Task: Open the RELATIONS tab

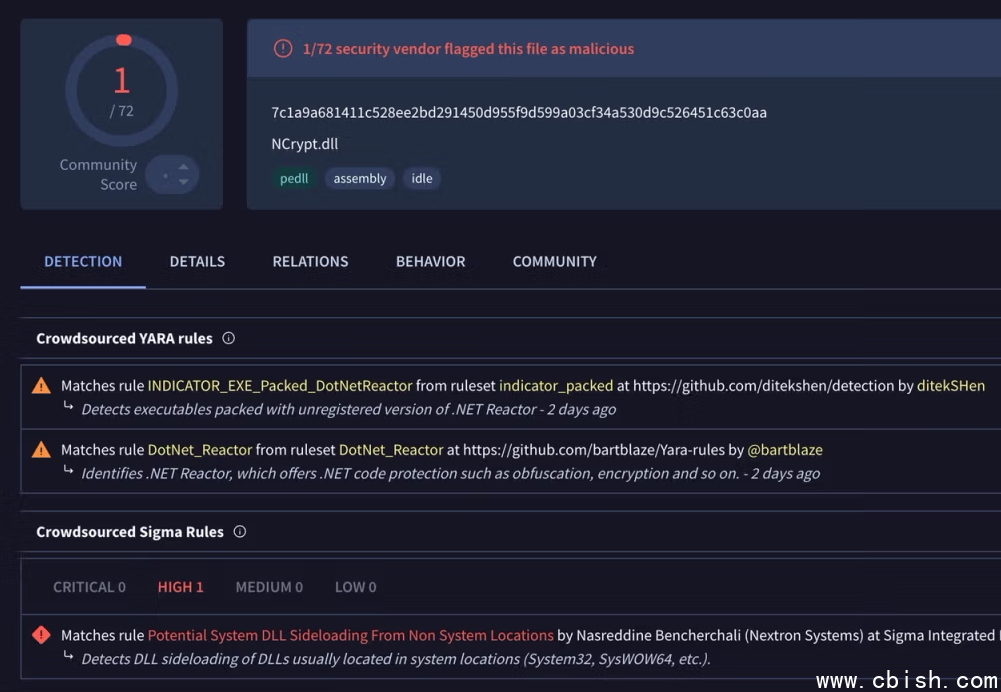Action: [310, 262]
